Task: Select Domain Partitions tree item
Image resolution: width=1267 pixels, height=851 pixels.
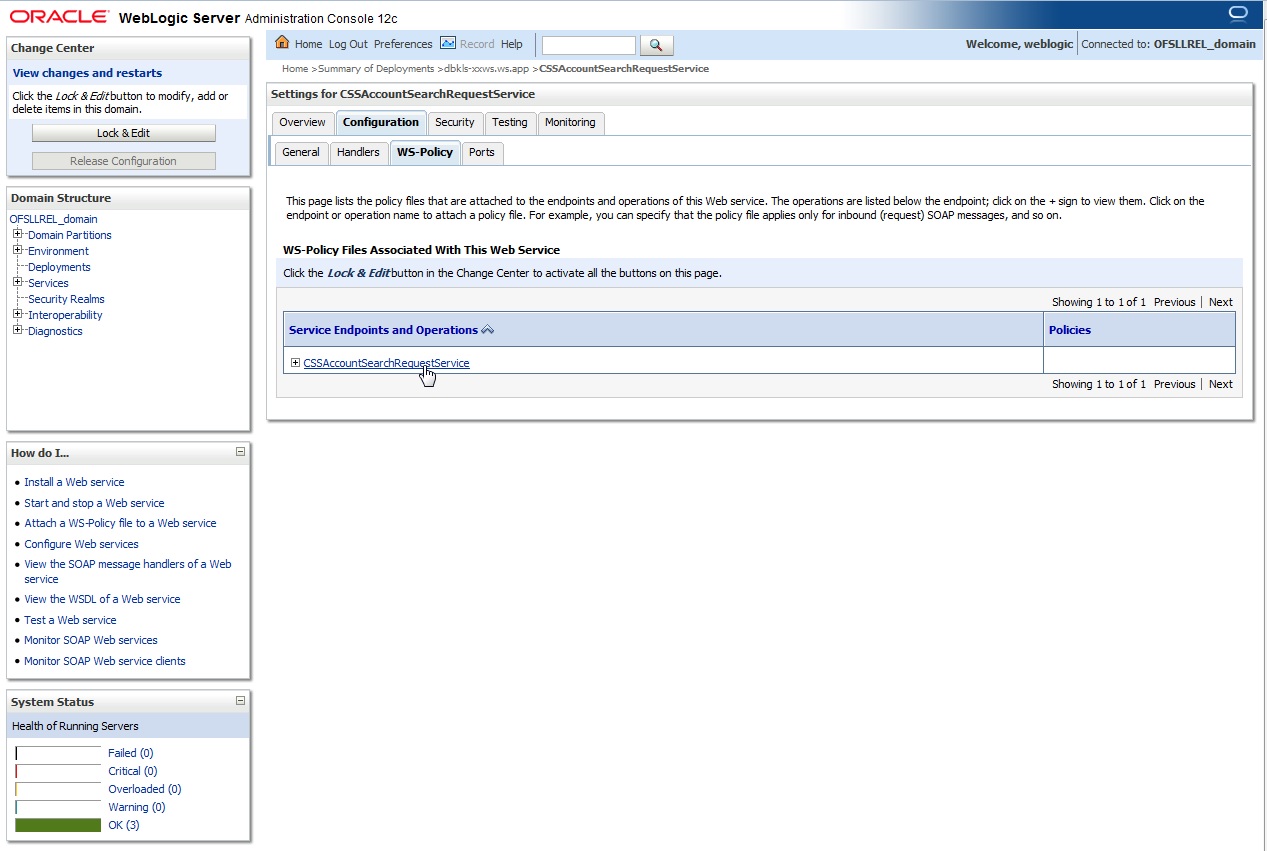Action: [x=70, y=235]
